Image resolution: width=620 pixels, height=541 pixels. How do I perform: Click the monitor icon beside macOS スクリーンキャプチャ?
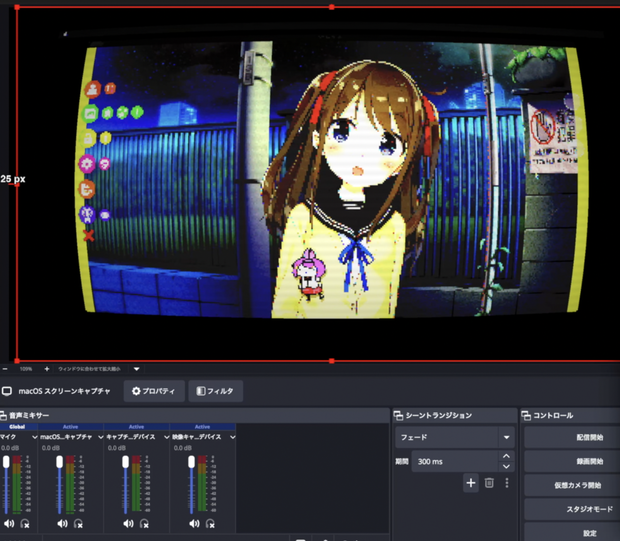7,391
